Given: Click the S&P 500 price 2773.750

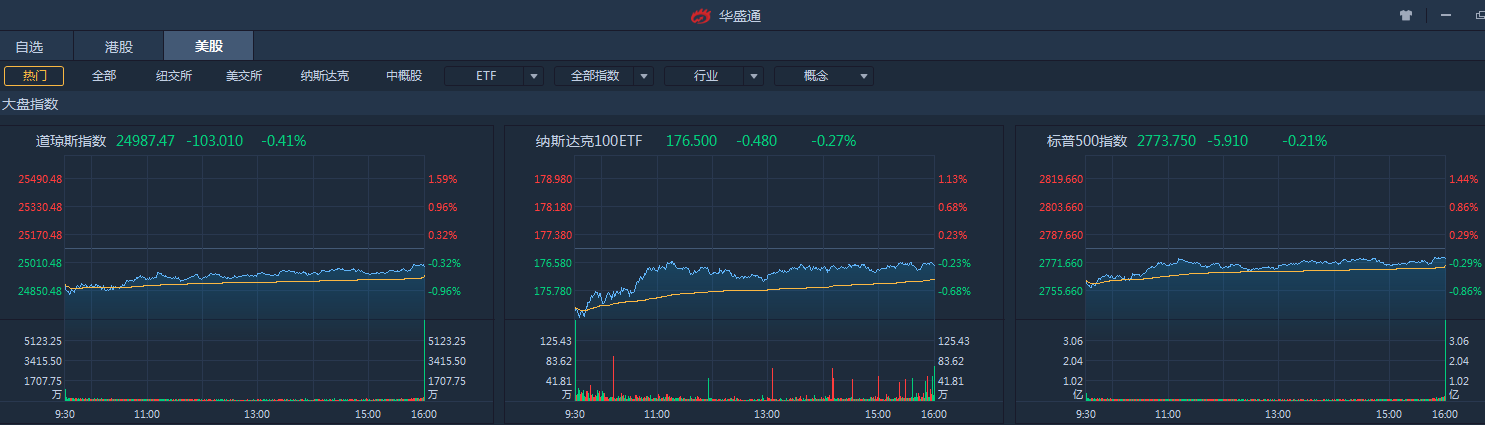Looking at the screenshot, I should (x=1167, y=141).
